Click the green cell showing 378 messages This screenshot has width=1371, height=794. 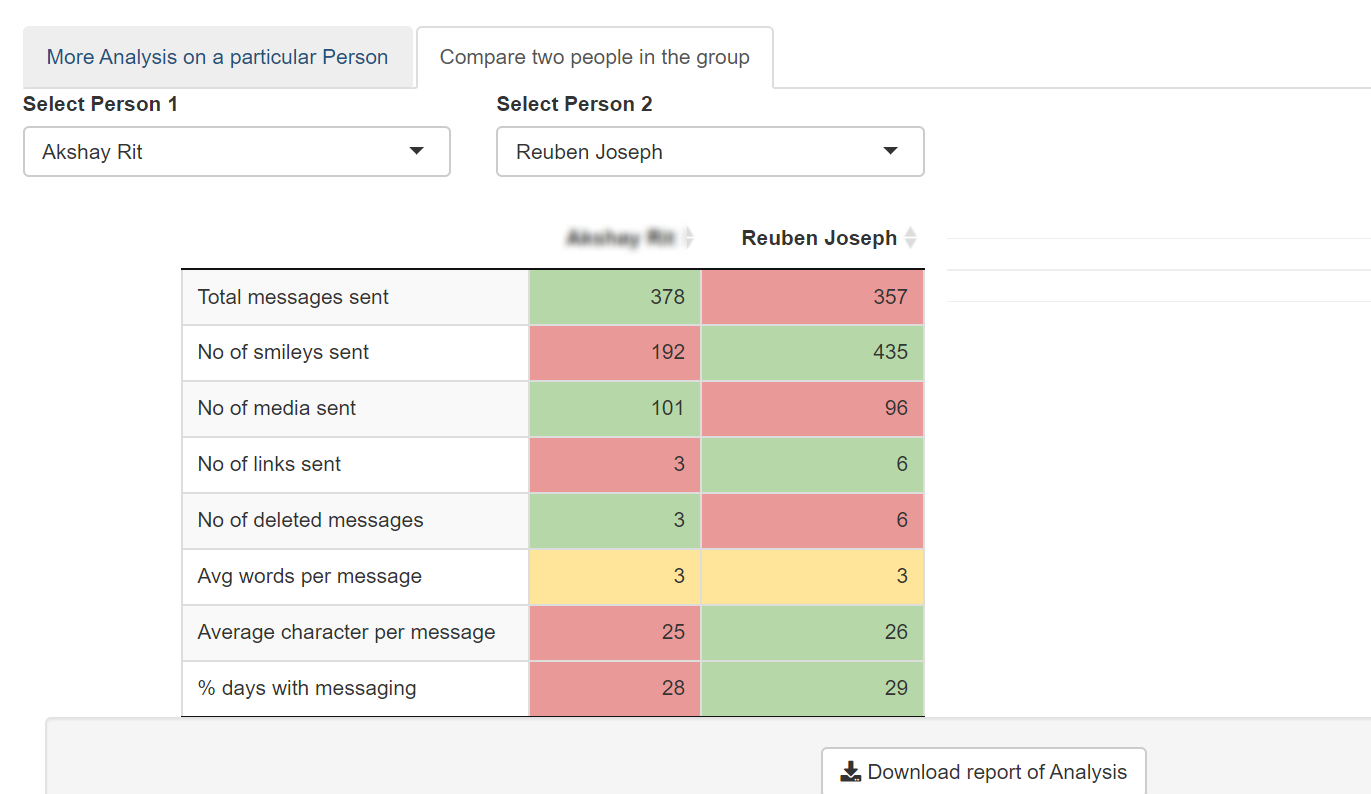point(615,297)
